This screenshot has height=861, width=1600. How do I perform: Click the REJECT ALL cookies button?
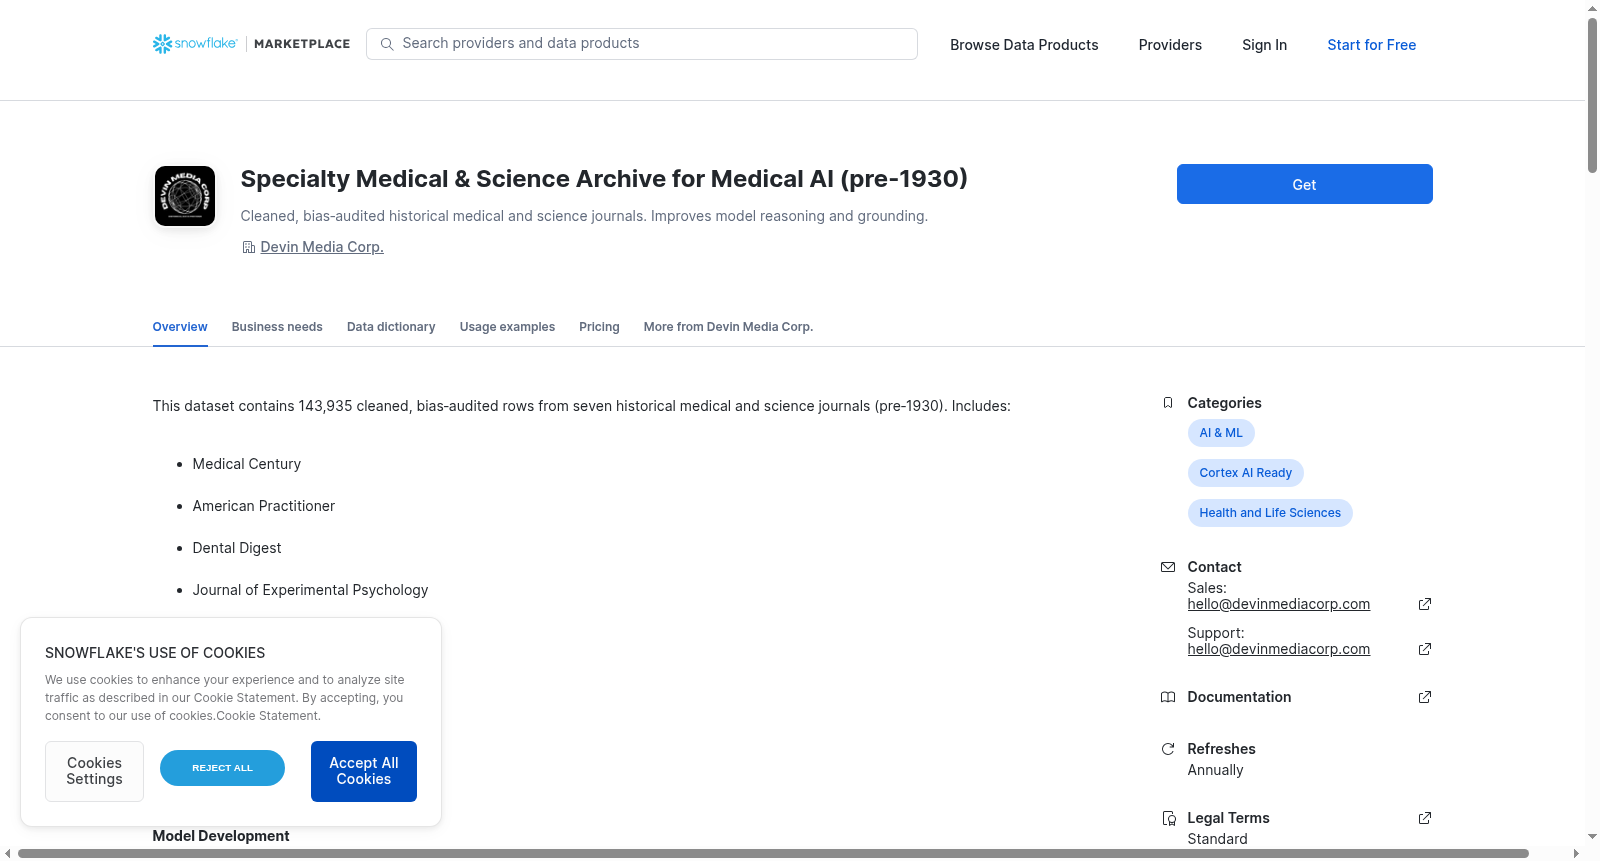[x=222, y=768]
